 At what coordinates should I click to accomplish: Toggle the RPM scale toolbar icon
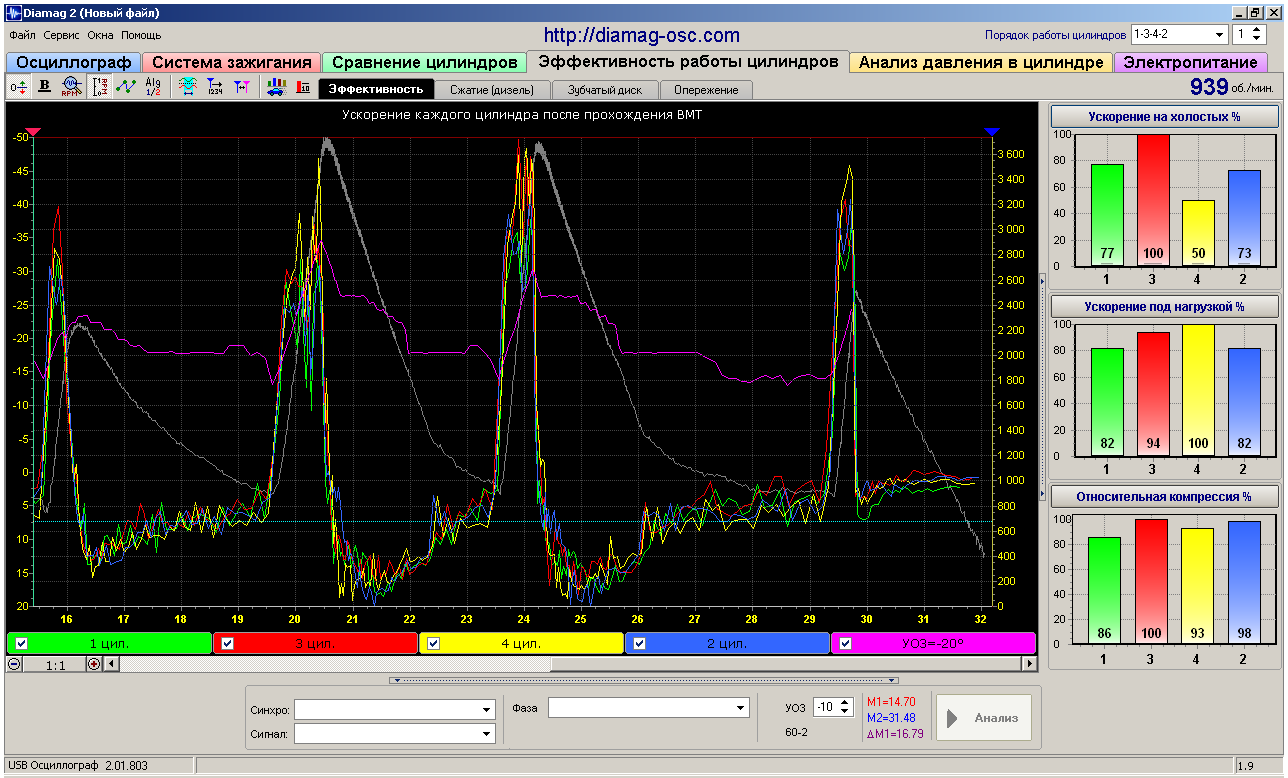pos(99,87)
